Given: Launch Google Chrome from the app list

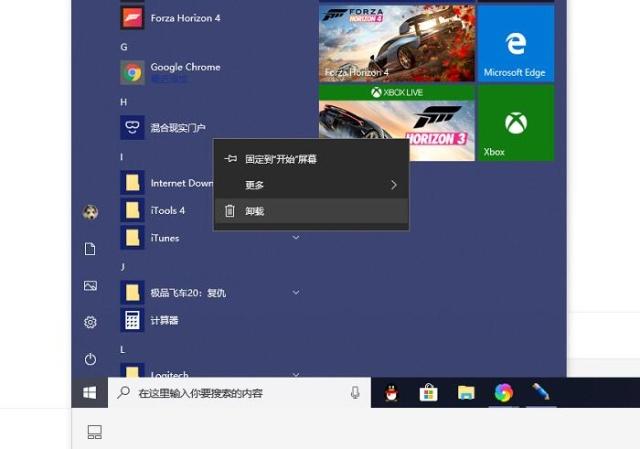Looking at the screenshot, I should pos(170,73).
